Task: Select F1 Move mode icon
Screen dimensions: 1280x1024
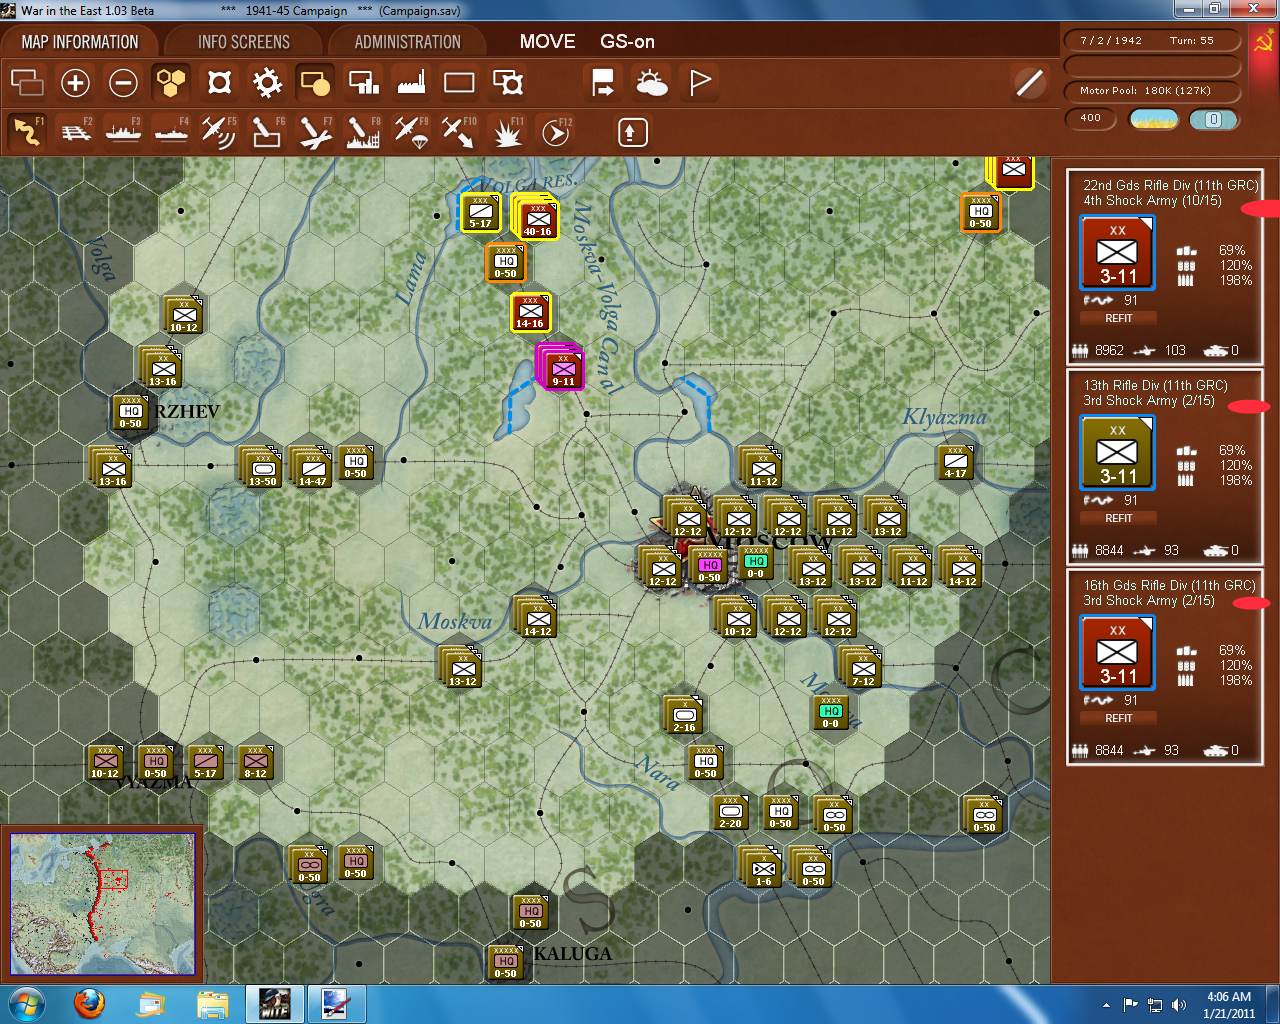Action: point(27,131)
